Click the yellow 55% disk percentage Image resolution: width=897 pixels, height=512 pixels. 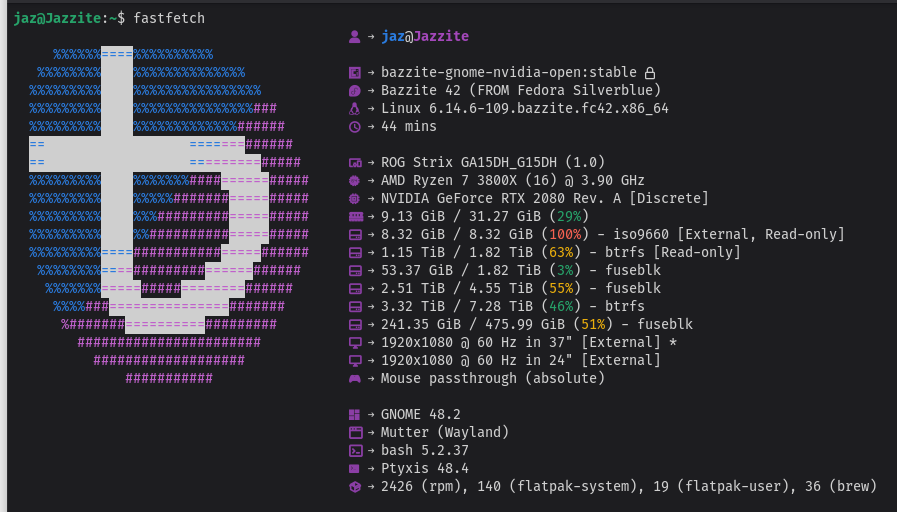point(561,289)
